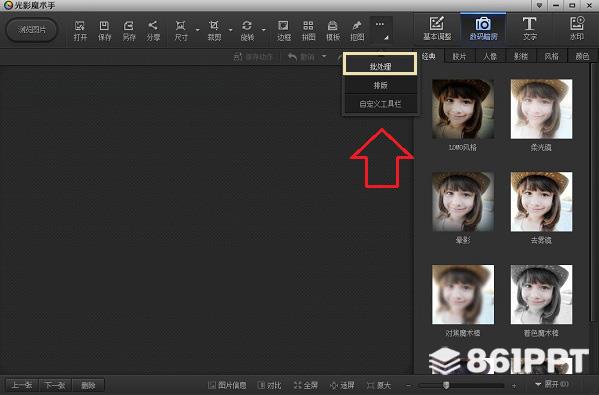Click the 上一张 (previous) button

[21, 385]
